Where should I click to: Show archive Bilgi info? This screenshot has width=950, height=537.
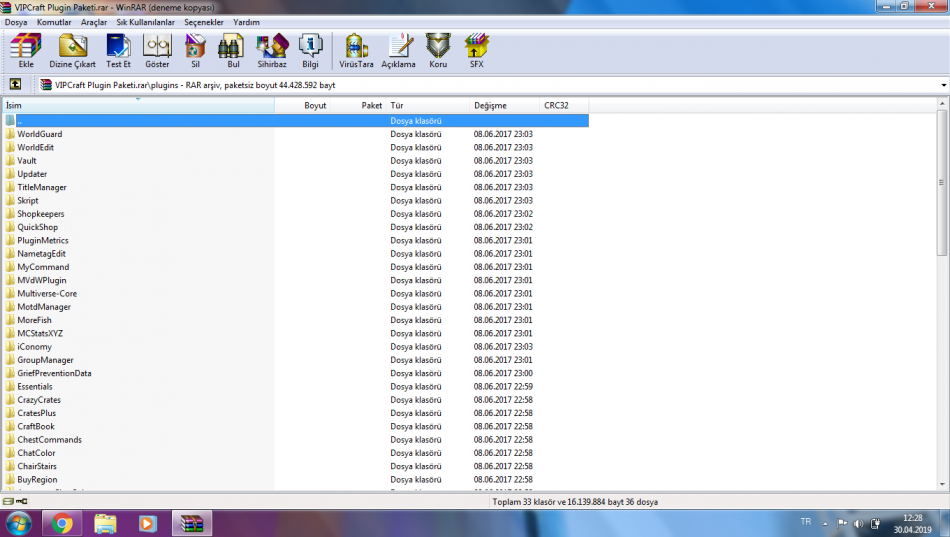pyautogui.click(x=310, y=51)
